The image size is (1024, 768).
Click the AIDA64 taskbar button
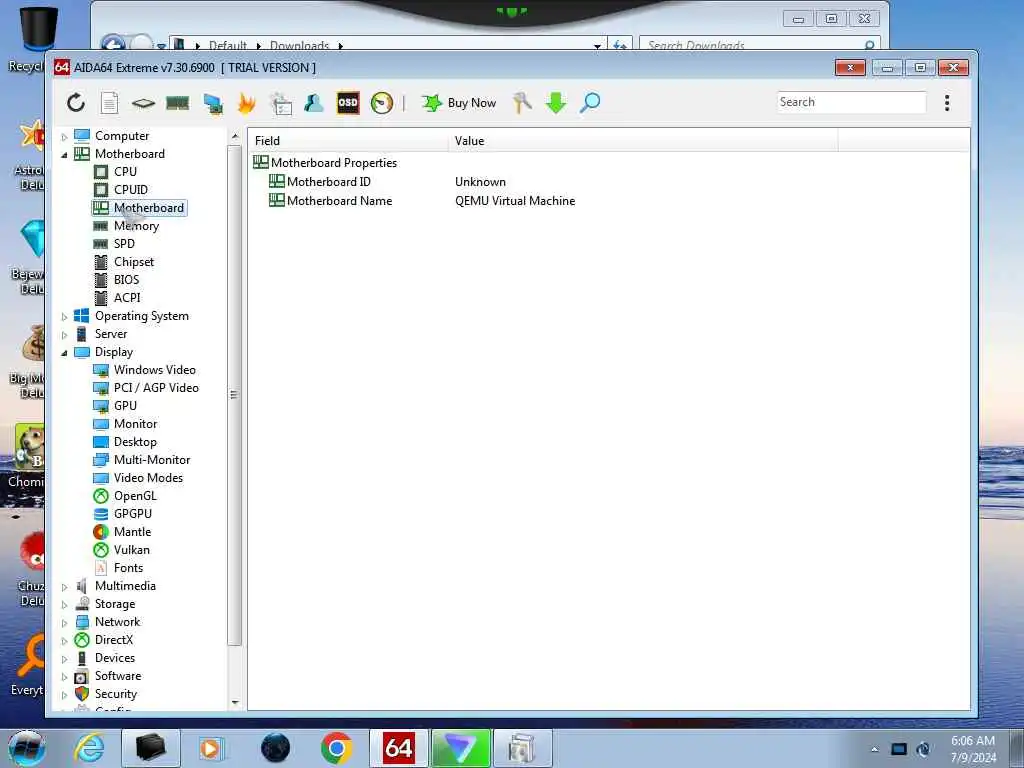(398, 748)
